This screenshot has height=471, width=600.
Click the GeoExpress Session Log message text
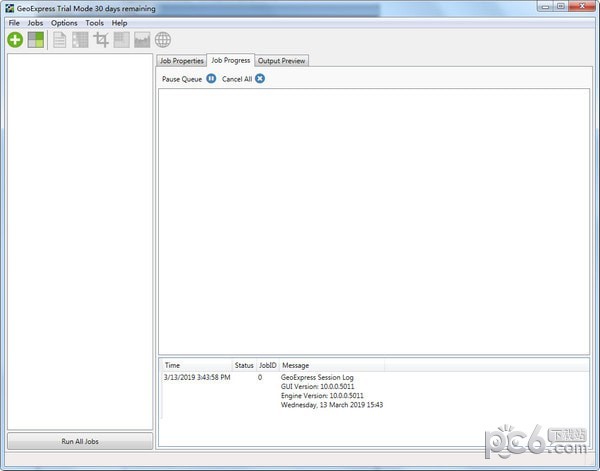pyautogui.click(x=317, y=377)
